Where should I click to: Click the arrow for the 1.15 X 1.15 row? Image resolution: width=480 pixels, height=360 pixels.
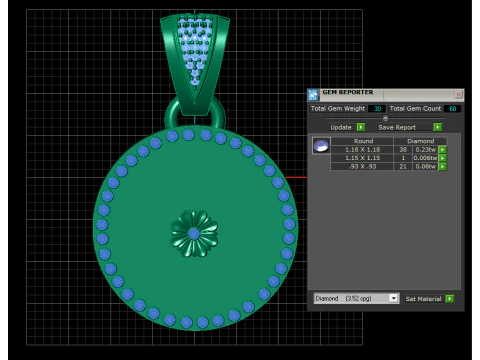pos(442,158)
